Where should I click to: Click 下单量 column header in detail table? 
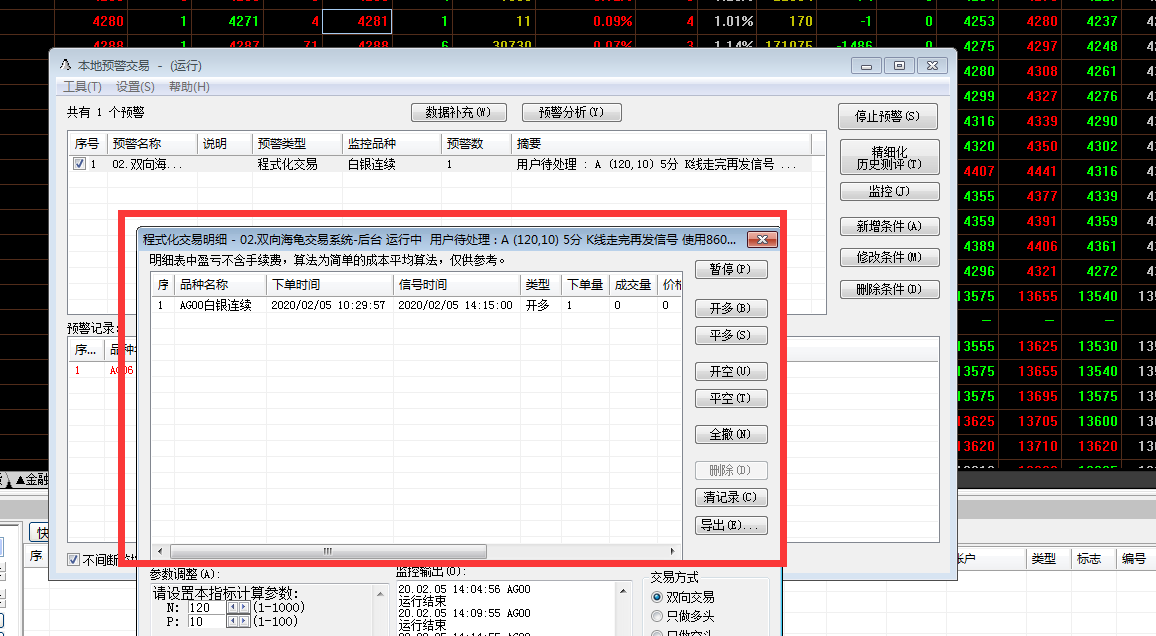(x=585, y=284)
